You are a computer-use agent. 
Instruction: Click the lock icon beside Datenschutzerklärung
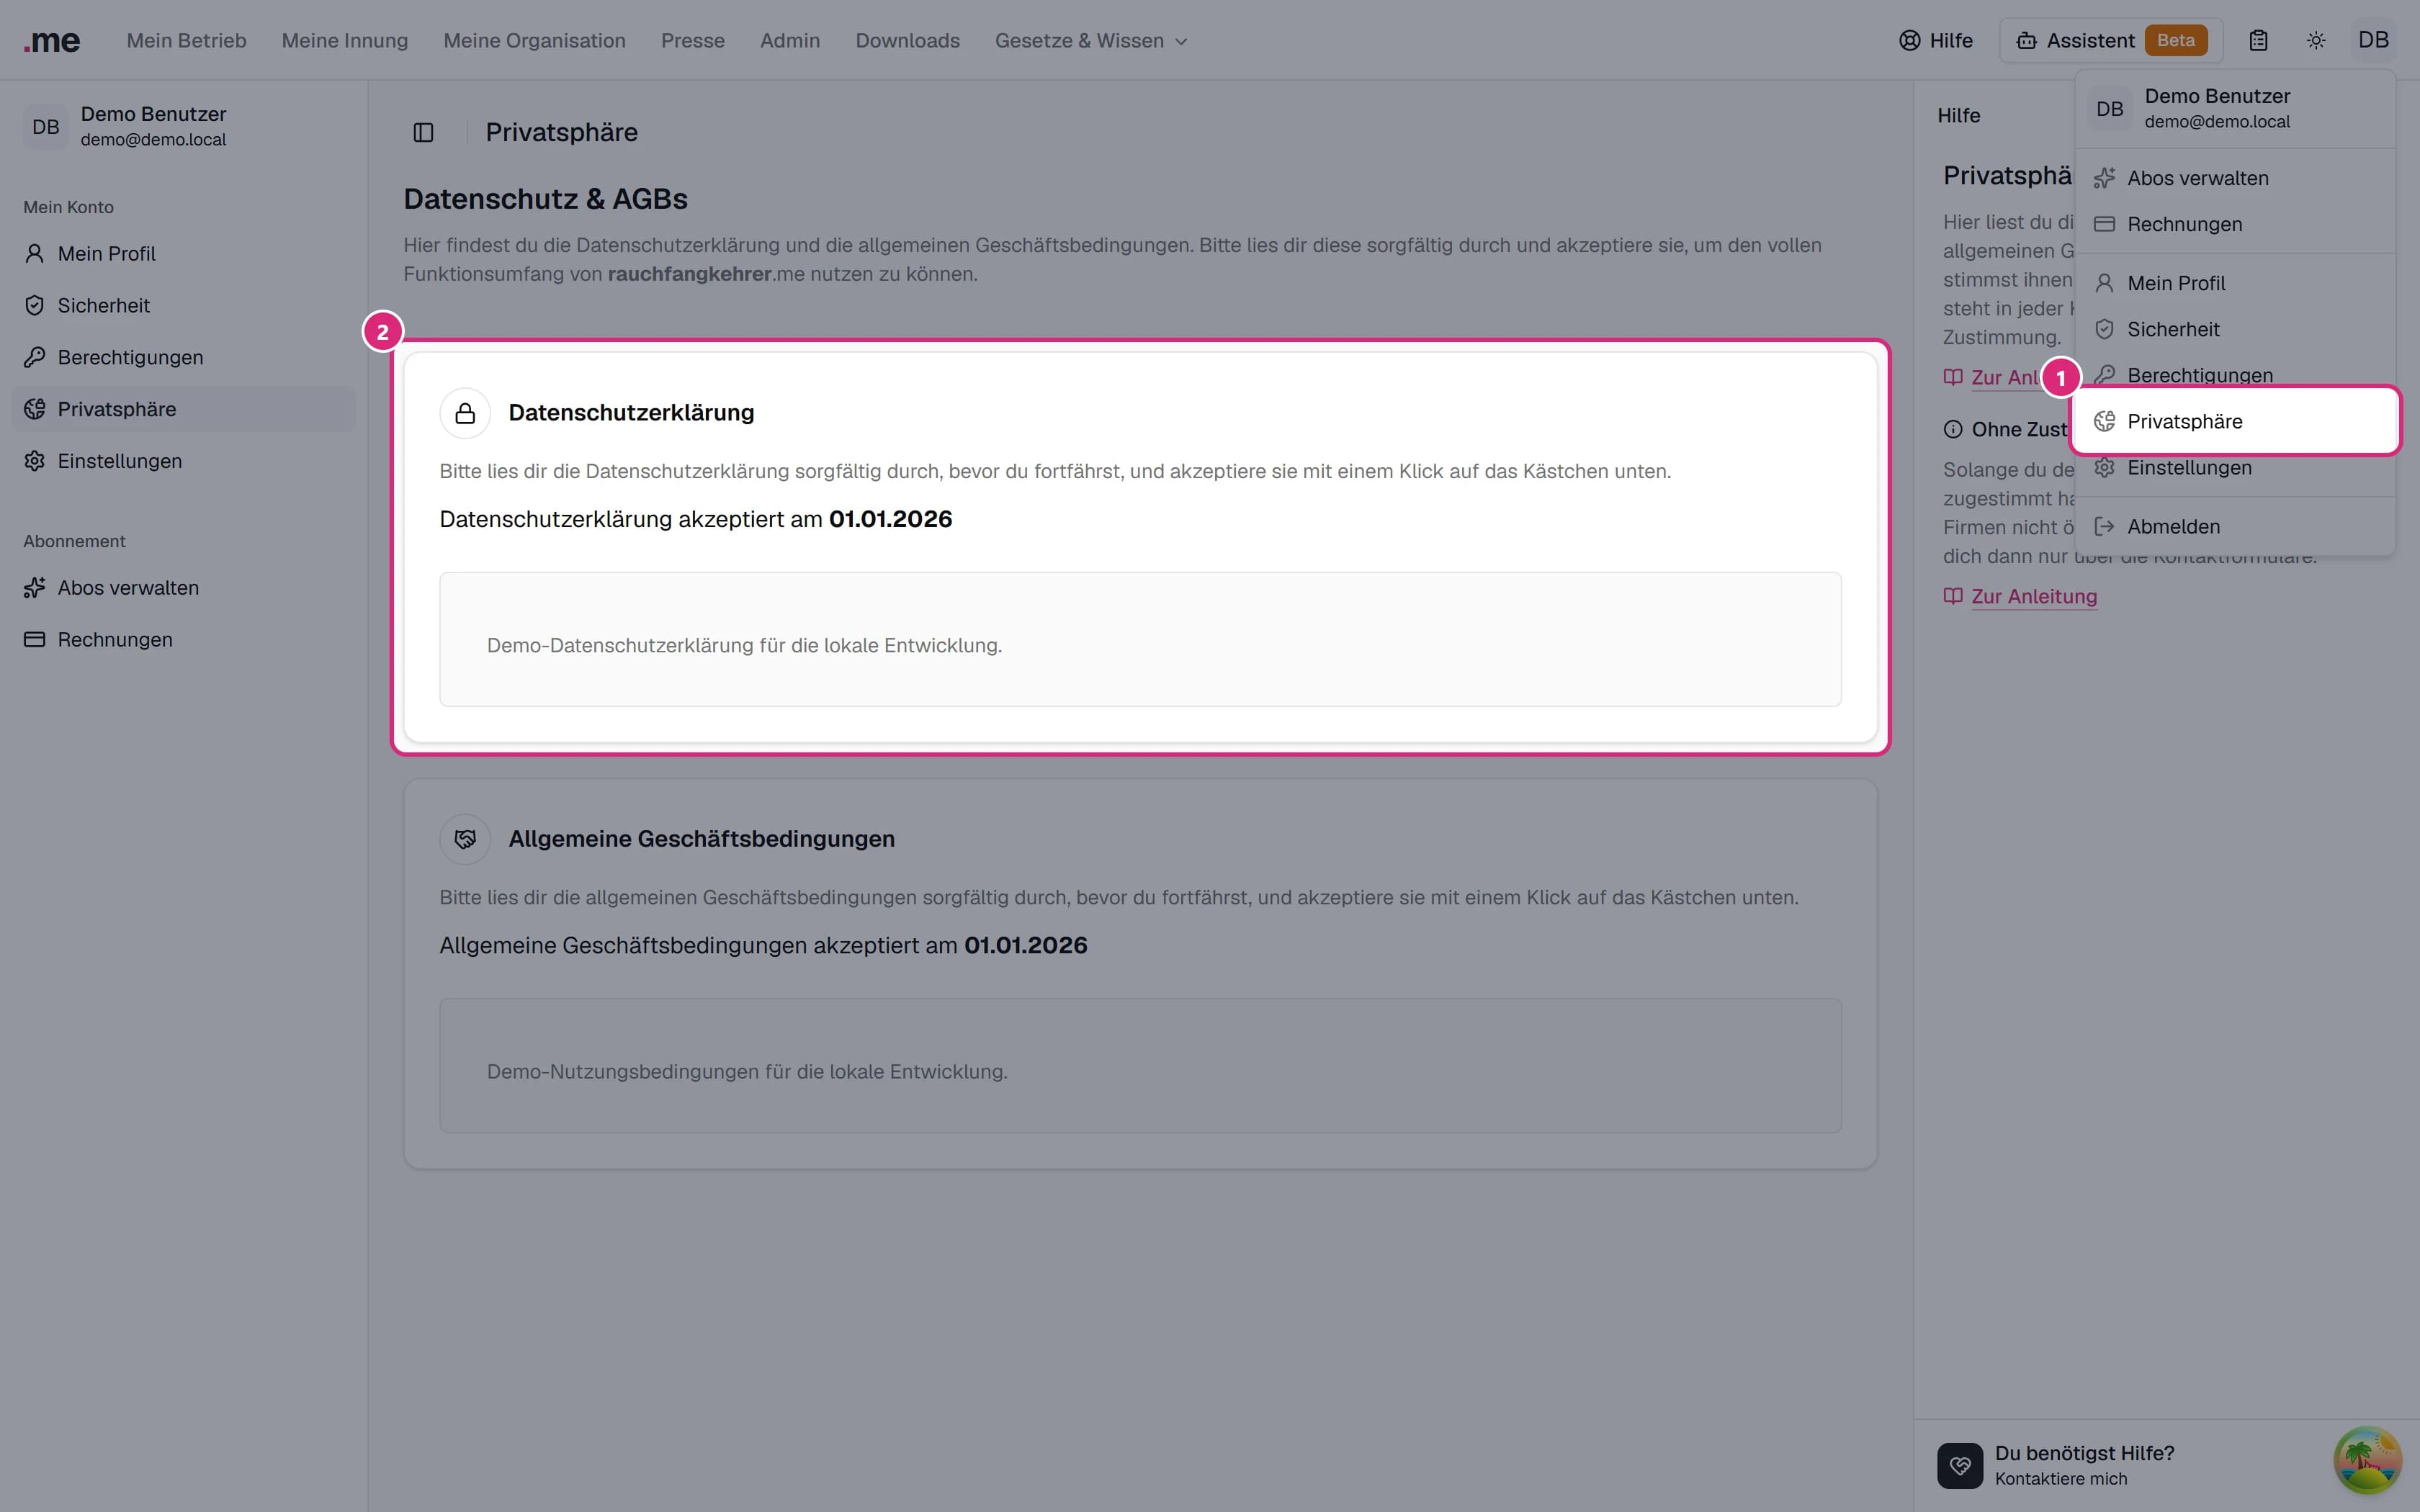[465, 413]
